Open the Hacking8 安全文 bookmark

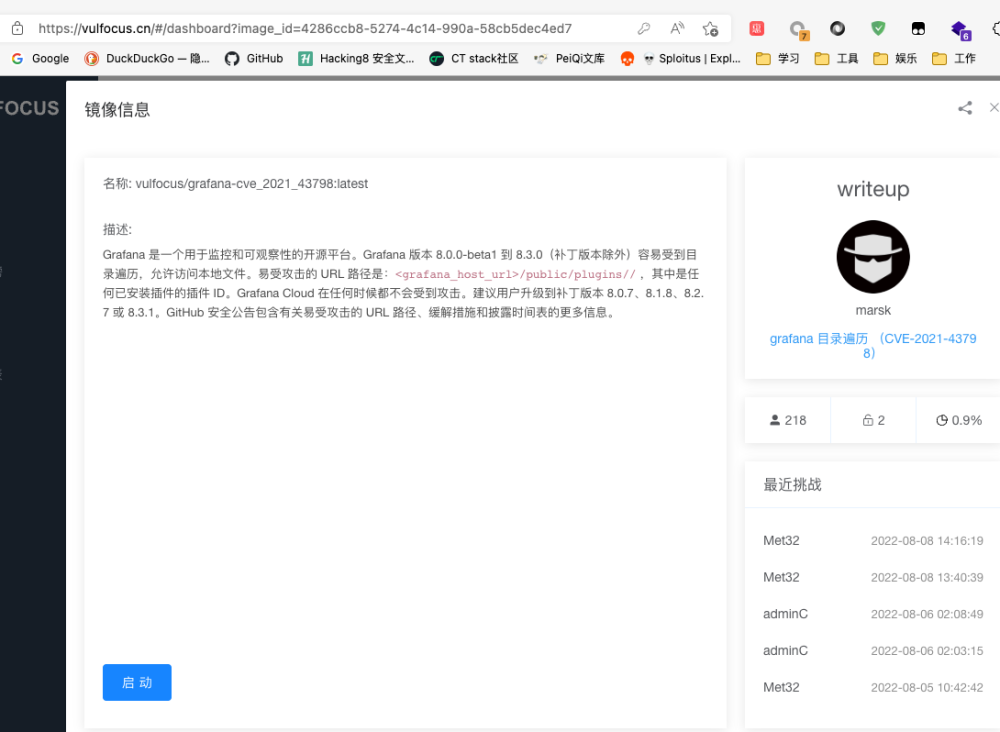pos(356,59)
